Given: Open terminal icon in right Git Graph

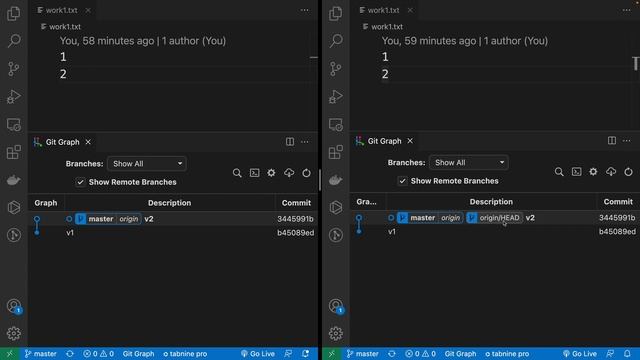Looking at the screenshot, I should [x=577, y=172].
